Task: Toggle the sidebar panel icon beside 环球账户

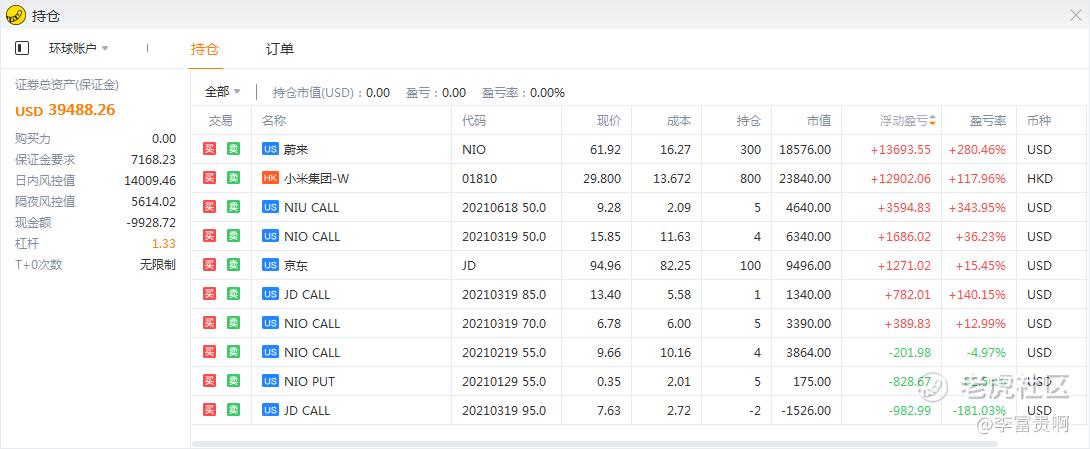Action: (22, 48)
